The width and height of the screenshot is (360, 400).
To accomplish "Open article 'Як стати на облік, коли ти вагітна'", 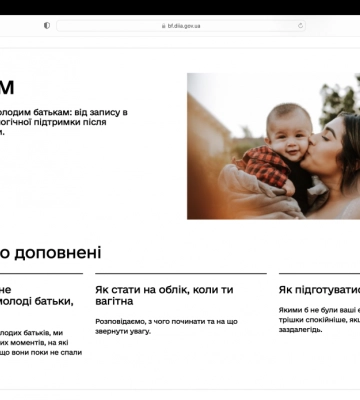I will point(164,295).
